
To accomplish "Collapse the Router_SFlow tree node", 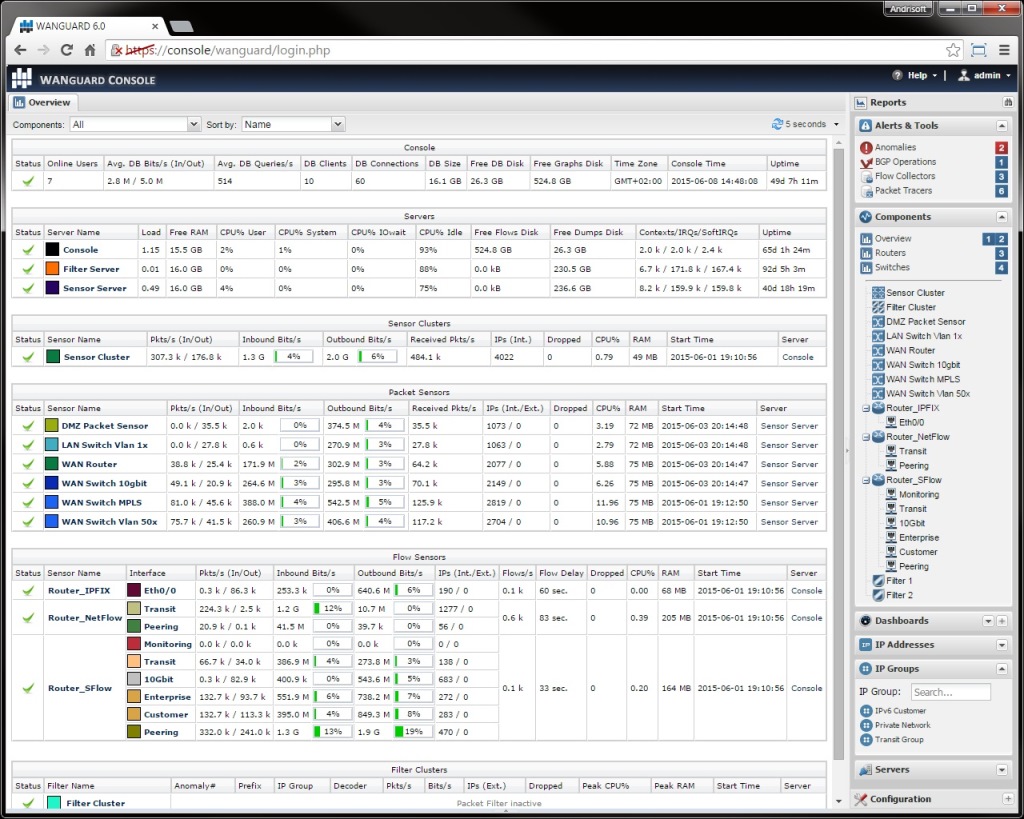I will coord(866,480).
